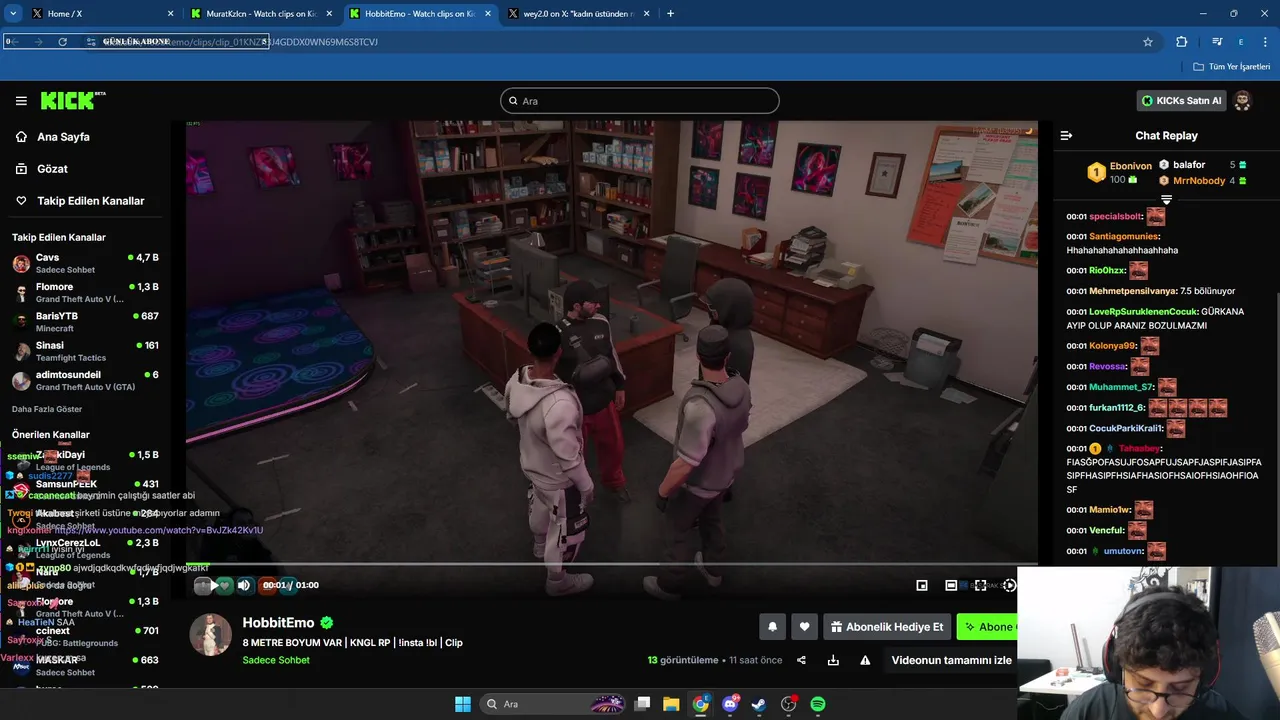Open browser extensions puzzle icon
Viewport: 1280px width, 720px height.
pos(1182,42)
